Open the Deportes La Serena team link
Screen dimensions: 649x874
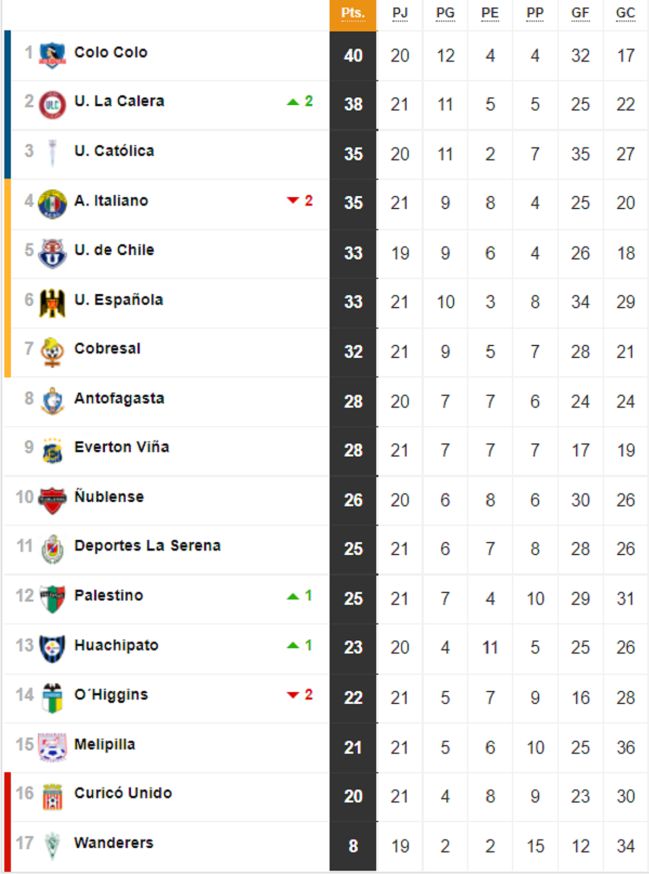147,546
